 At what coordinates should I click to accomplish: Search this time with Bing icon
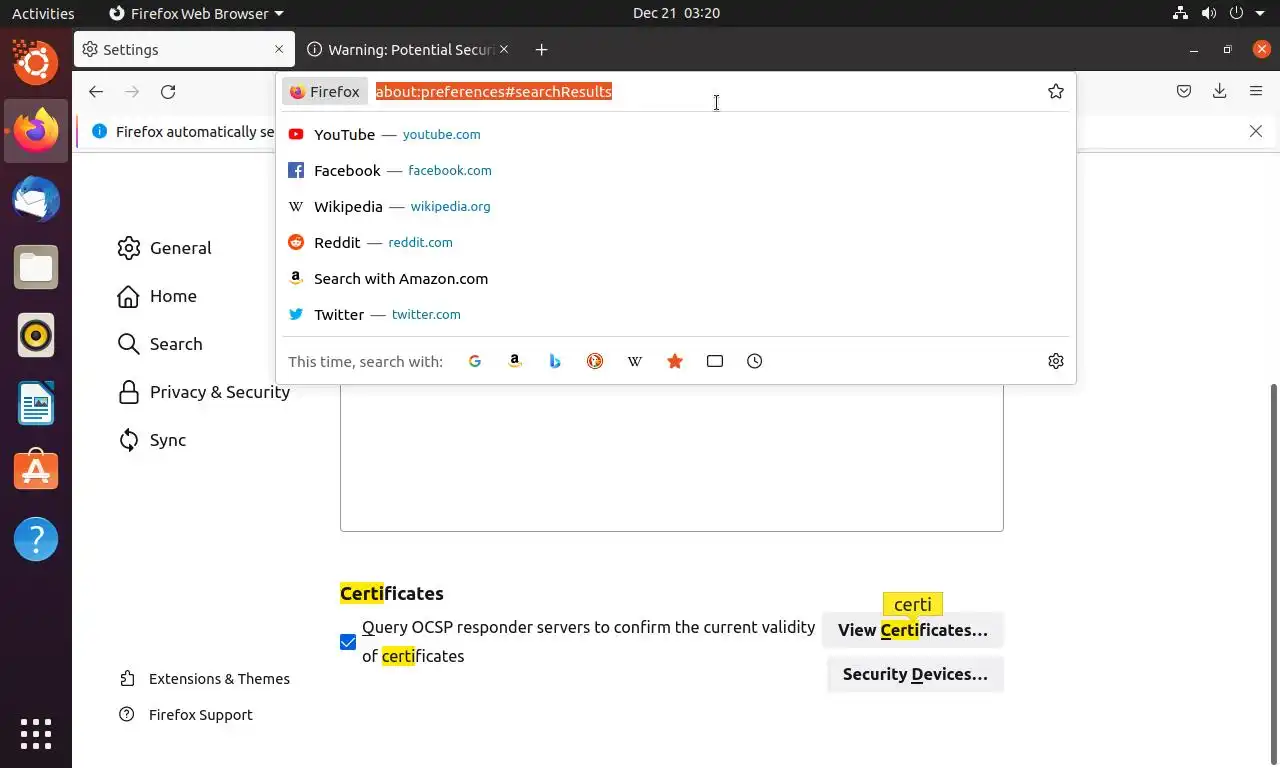pyautogui.click(x=555, y=361)
